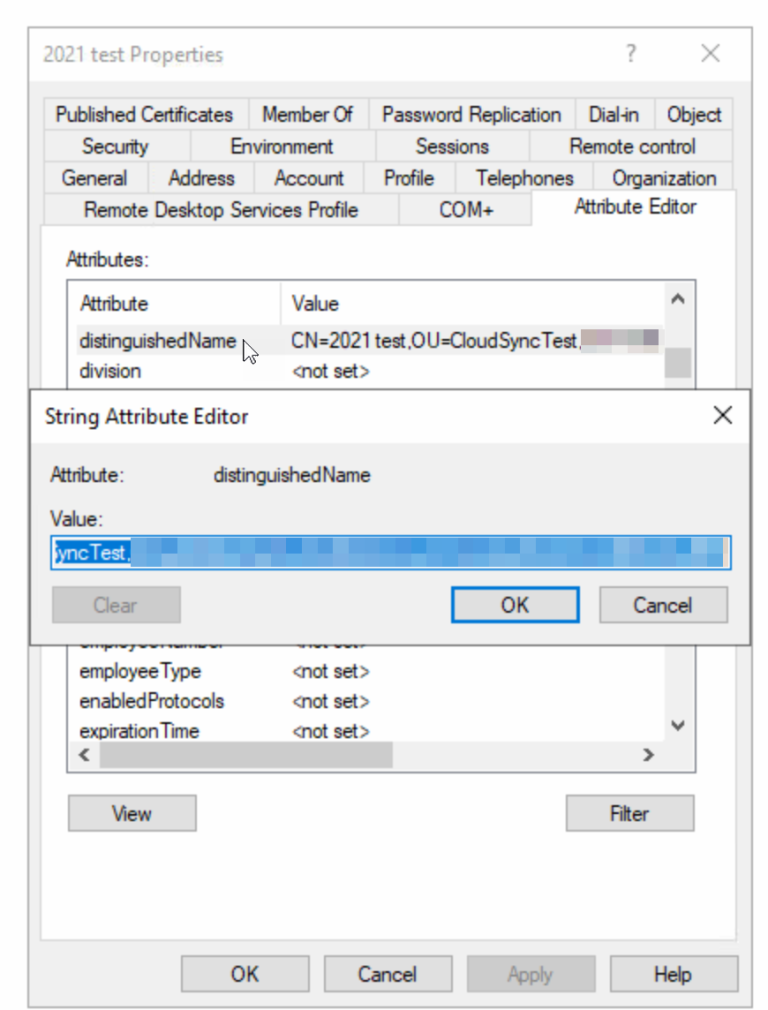
Task: Click the Filter button
Action: pos(629,814)
